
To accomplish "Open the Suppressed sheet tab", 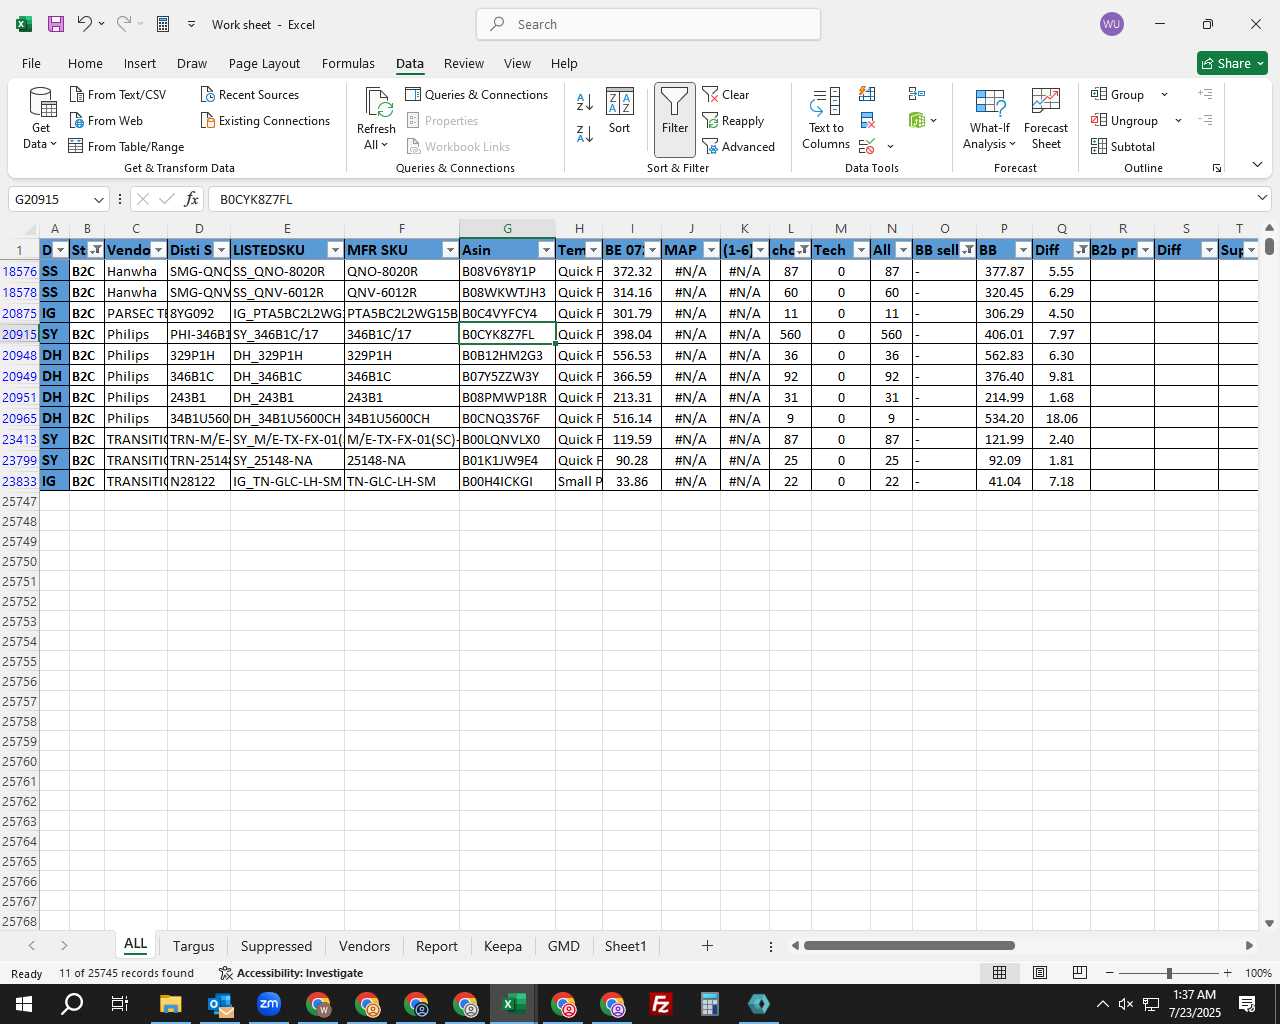I will 276,946.
